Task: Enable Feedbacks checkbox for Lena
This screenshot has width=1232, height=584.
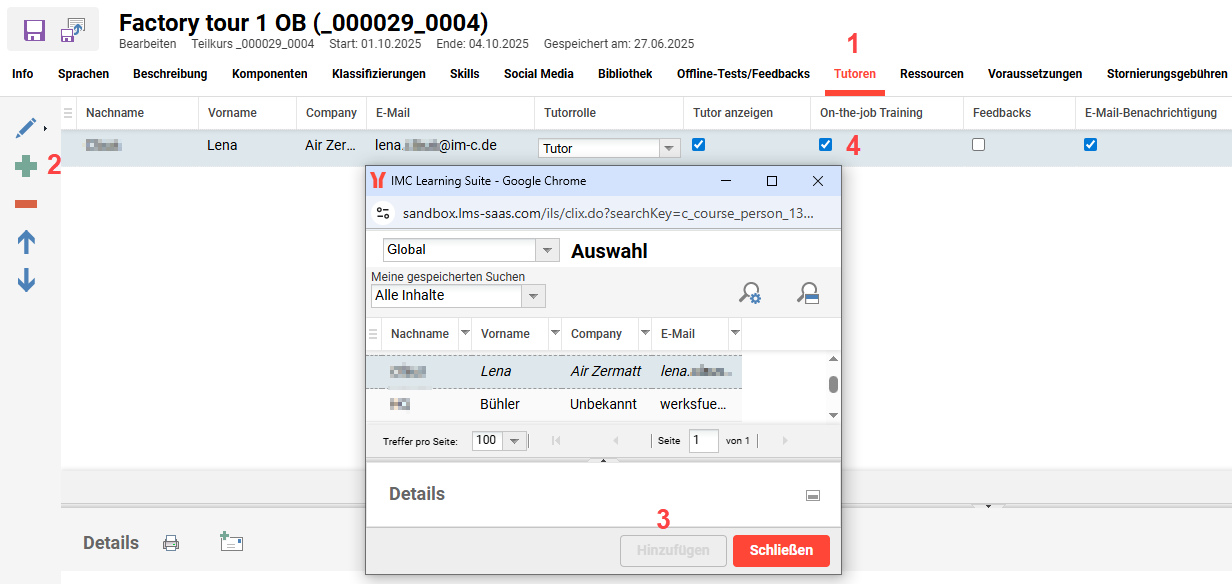Action: tap(978, 144)
